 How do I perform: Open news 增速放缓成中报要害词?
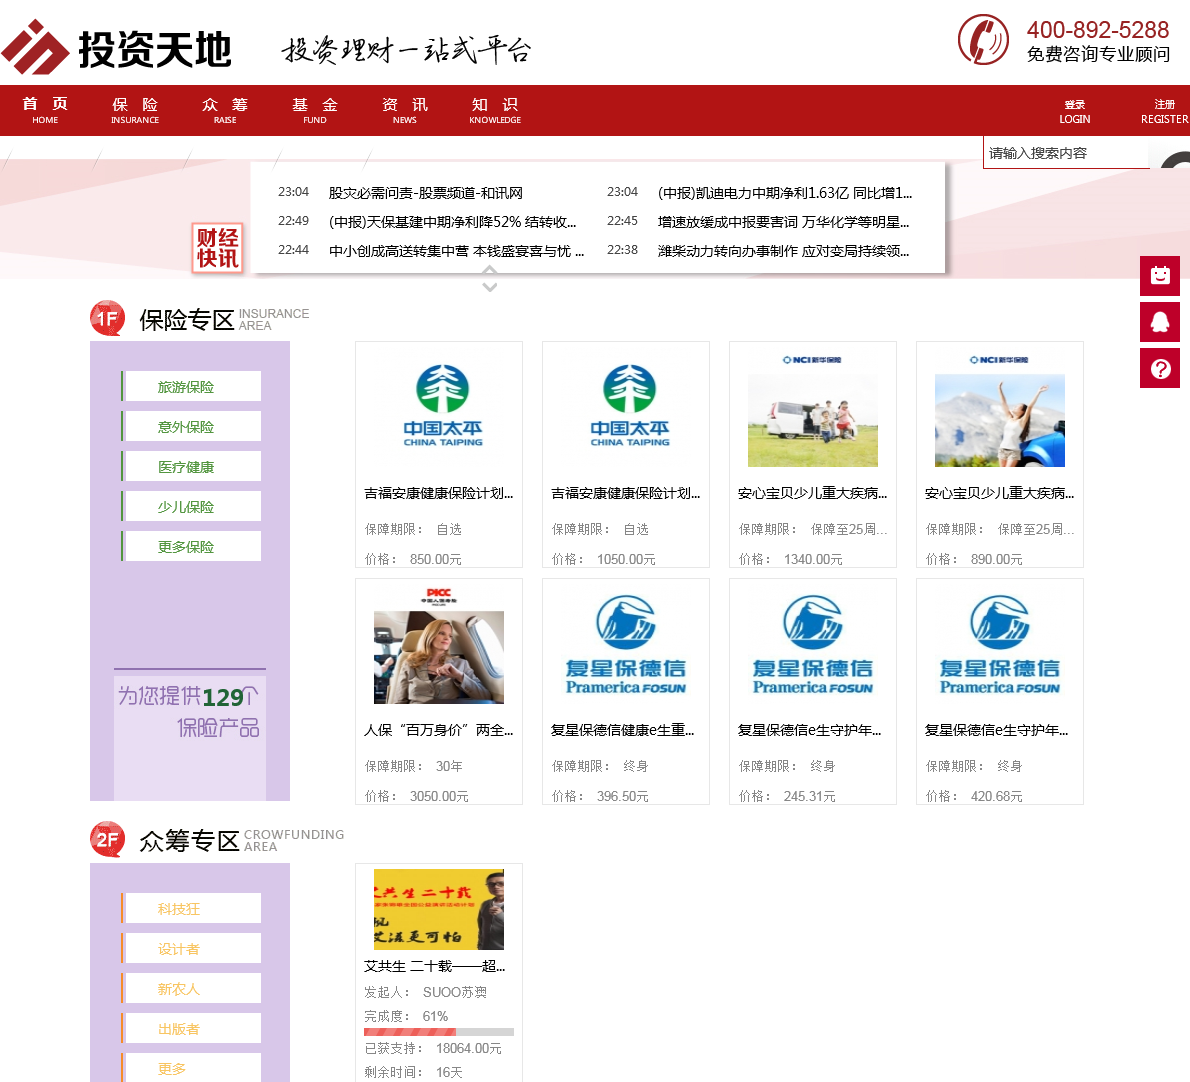[783, 222]
